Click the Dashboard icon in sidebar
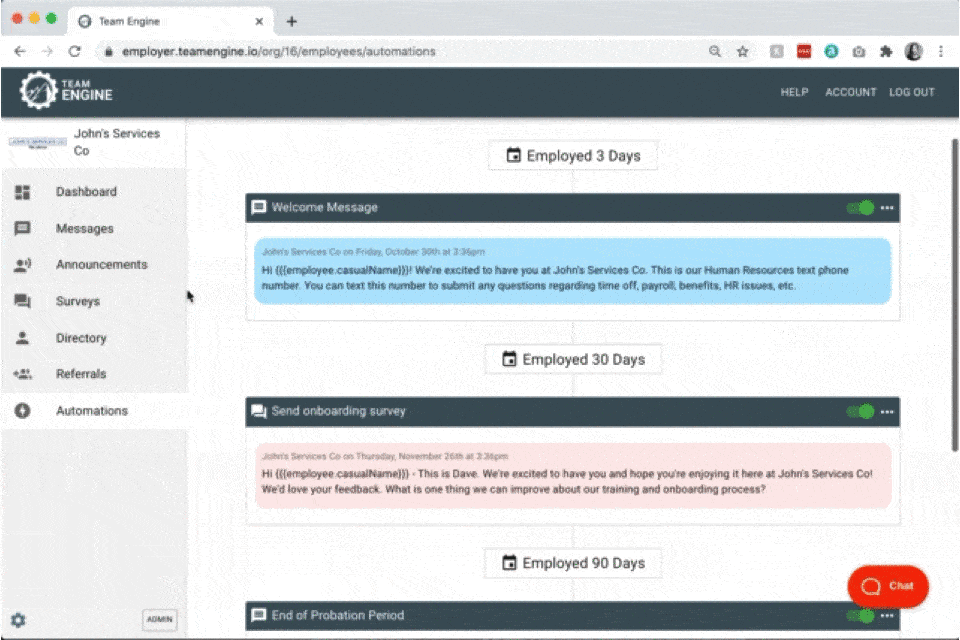Screen dimensions: 960x640 pos(22,192)
